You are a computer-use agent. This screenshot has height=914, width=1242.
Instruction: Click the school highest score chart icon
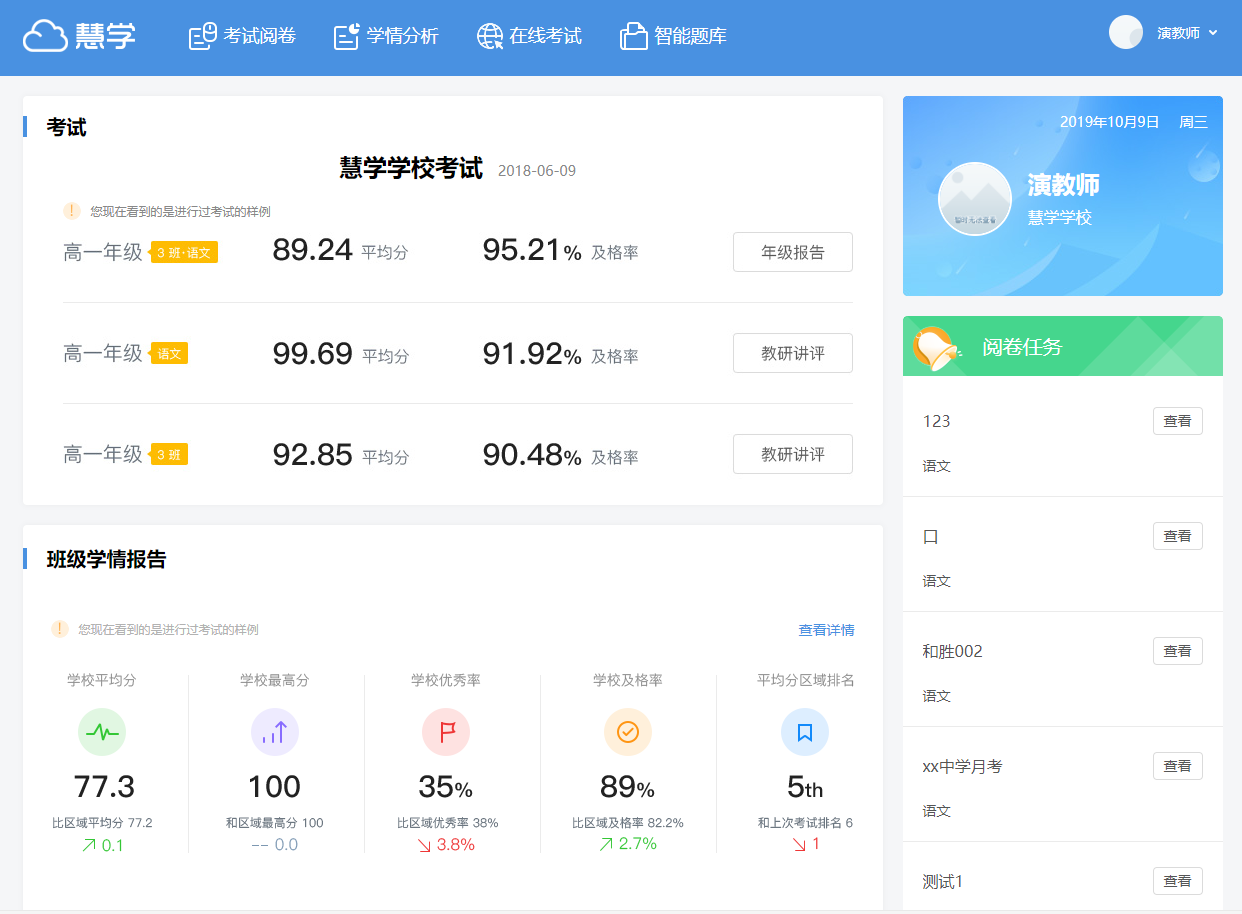[x=275, y=732]
